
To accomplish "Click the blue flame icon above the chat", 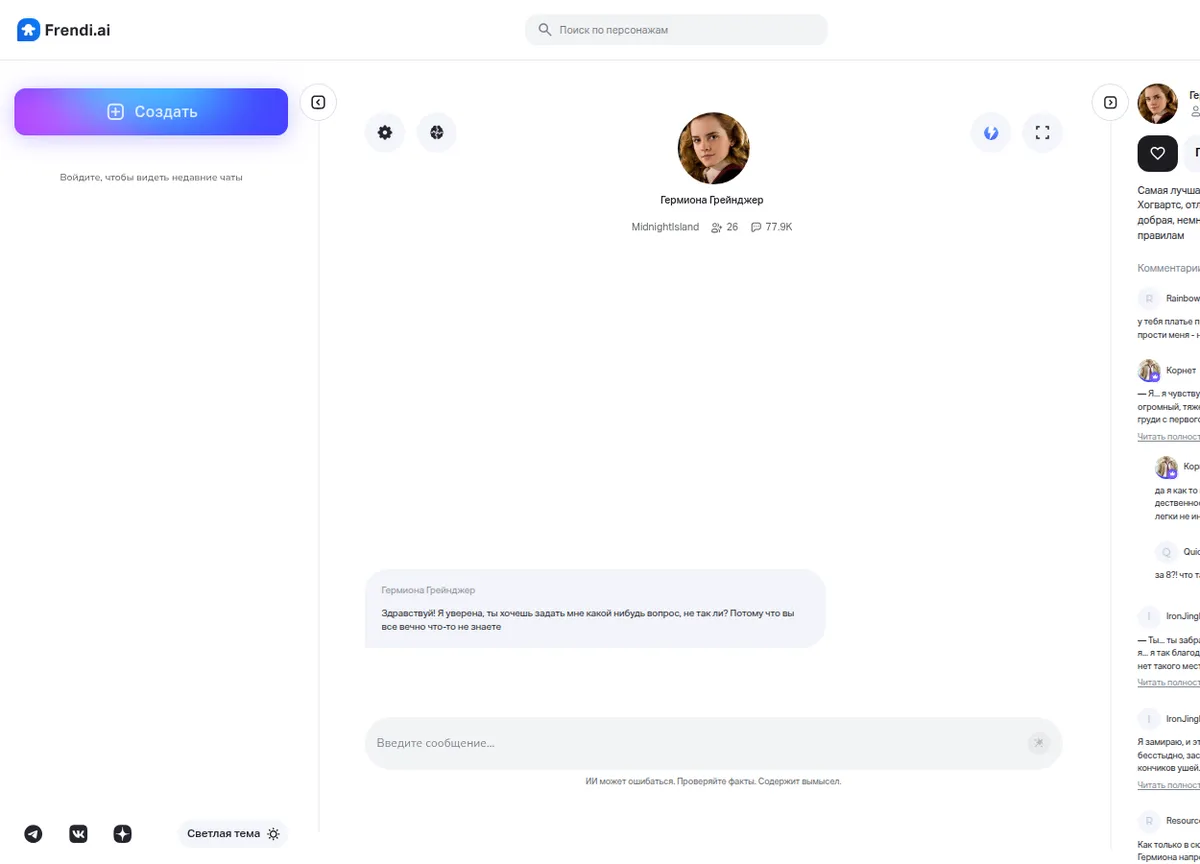I will [x=991, y=132].
